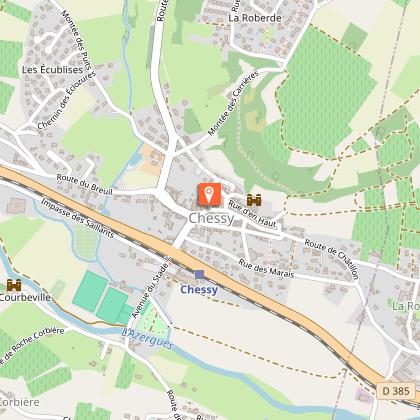Click the blue Chessy station label
The height and width of the screenshot is (420, 420).
pos(199,290)
